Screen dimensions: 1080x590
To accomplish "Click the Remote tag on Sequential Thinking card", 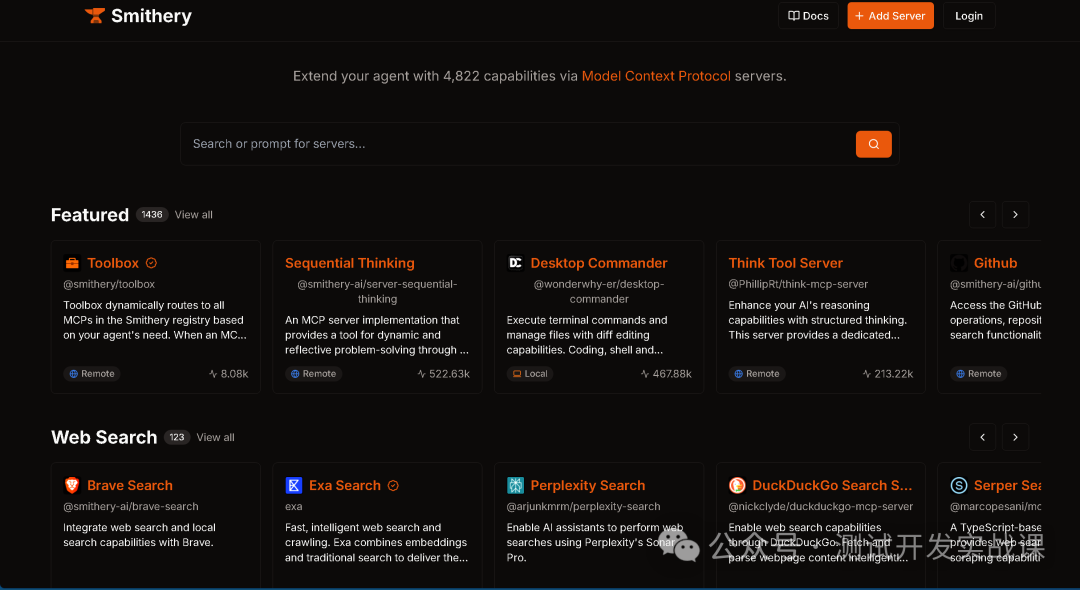I will tap(313, 374).
